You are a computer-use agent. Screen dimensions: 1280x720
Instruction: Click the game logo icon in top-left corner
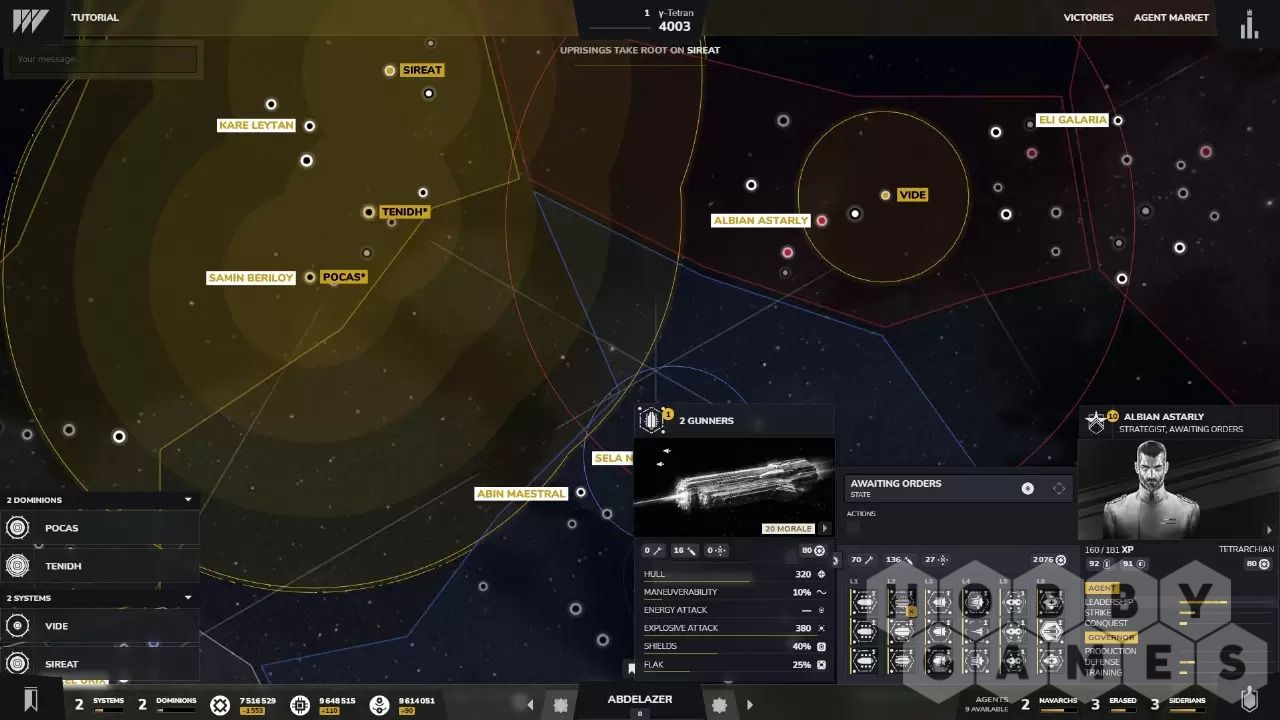tap(30, 21)
